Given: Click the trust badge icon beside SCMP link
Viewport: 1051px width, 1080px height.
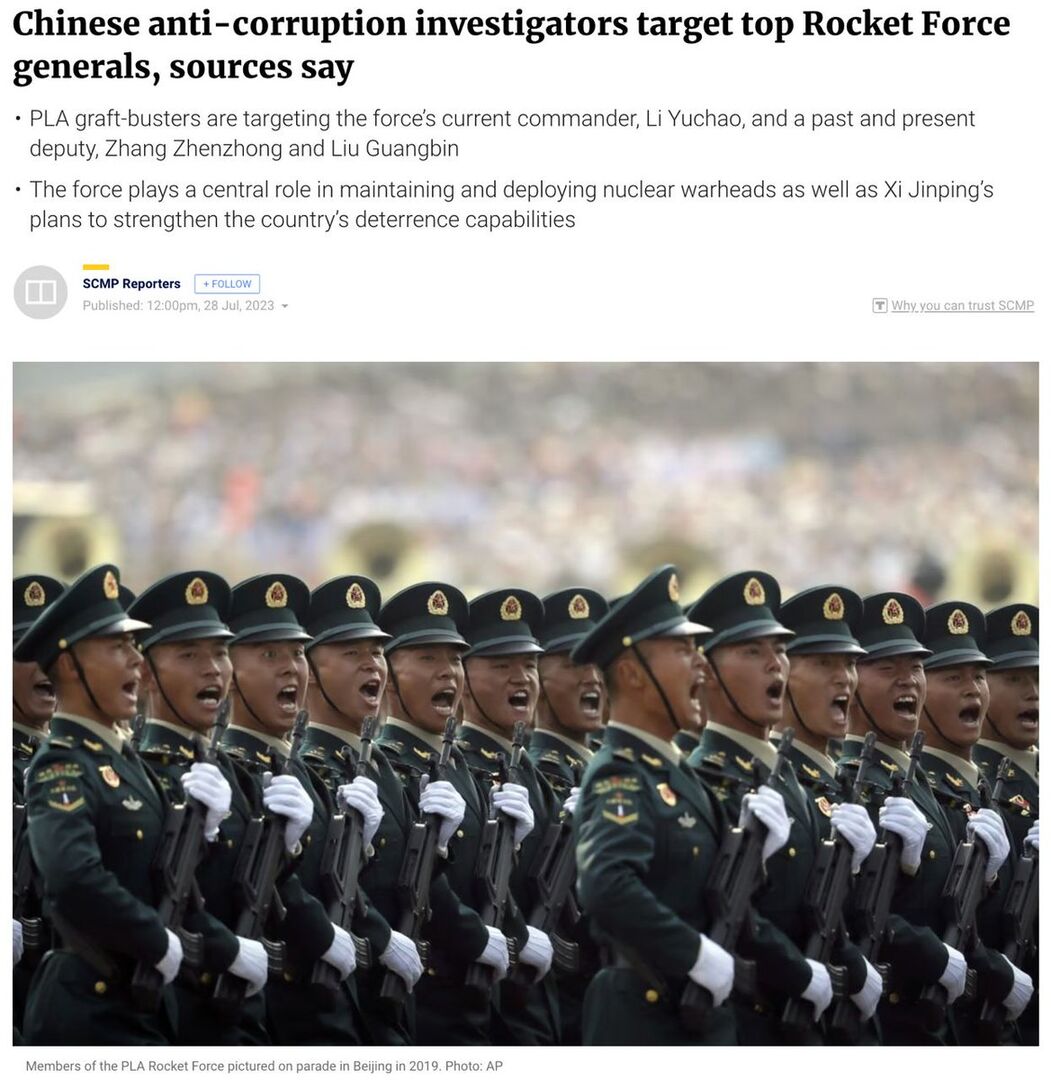Looking at the screenshot, I should click(x=880, y=305).
